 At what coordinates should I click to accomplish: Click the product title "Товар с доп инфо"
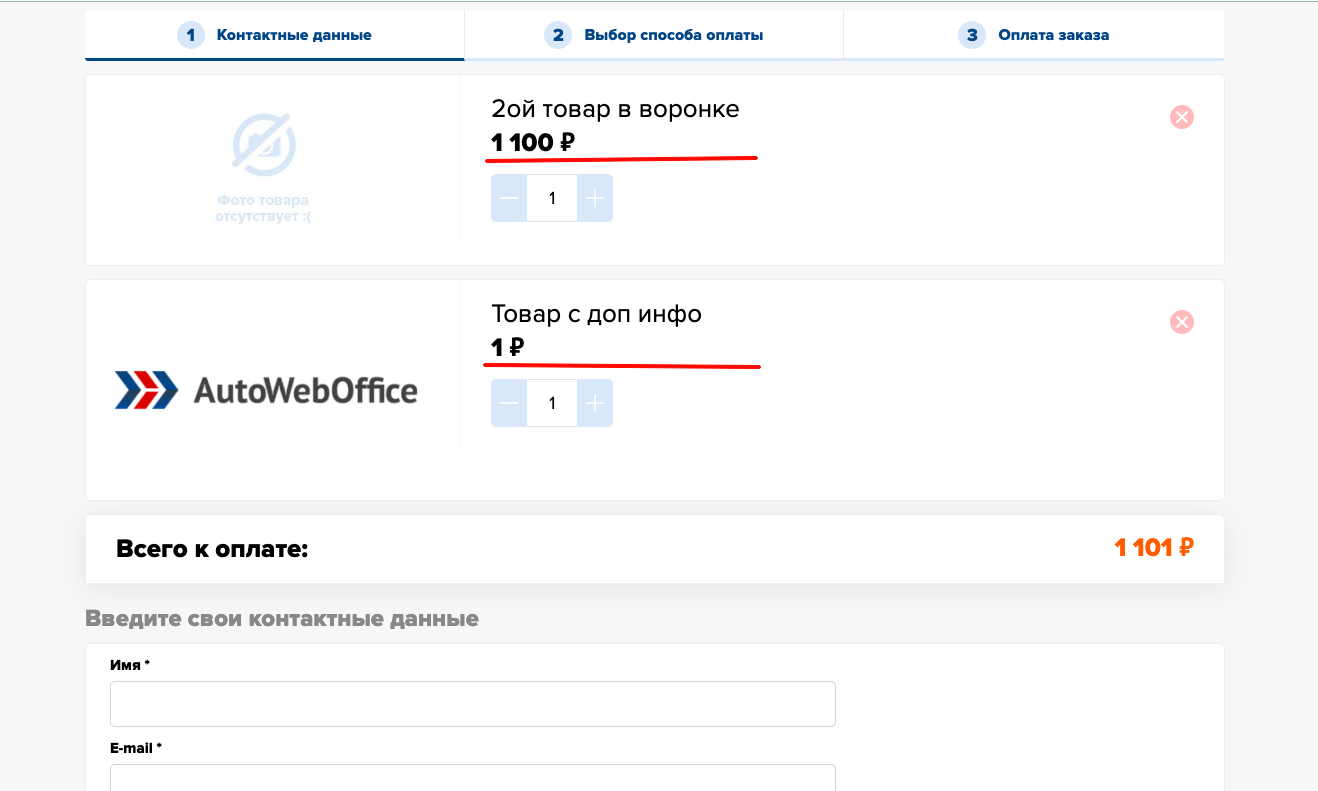(x=596, y=314)
